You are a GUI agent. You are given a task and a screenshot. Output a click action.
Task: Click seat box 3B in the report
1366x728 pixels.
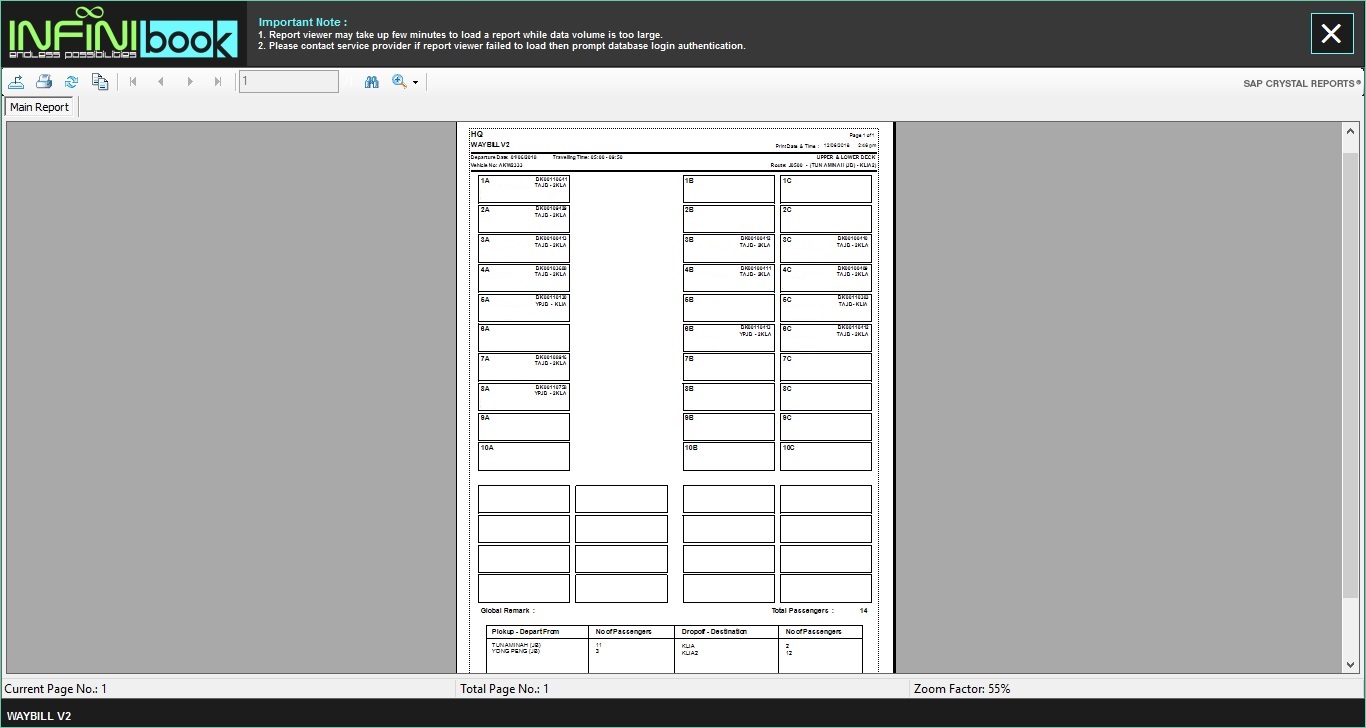729,248
